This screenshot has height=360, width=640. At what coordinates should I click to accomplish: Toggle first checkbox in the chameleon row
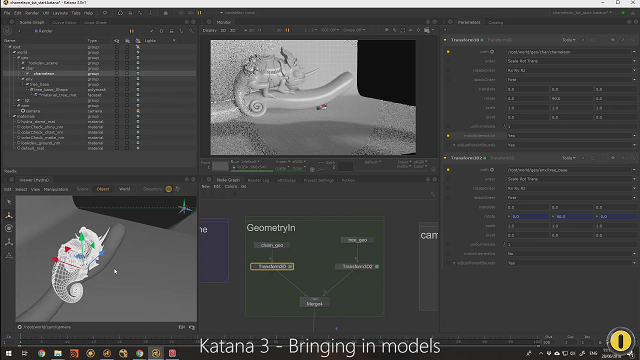[117, 73]
